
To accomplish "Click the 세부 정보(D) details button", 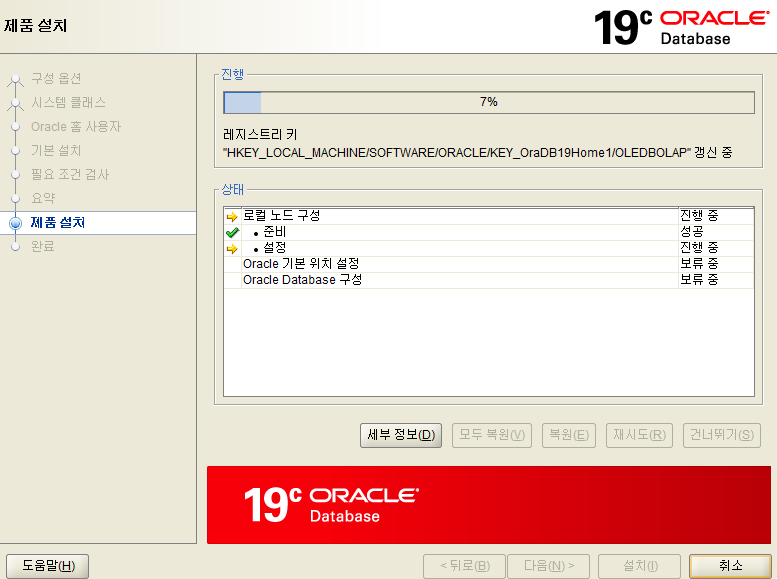I will coord(400,435).
